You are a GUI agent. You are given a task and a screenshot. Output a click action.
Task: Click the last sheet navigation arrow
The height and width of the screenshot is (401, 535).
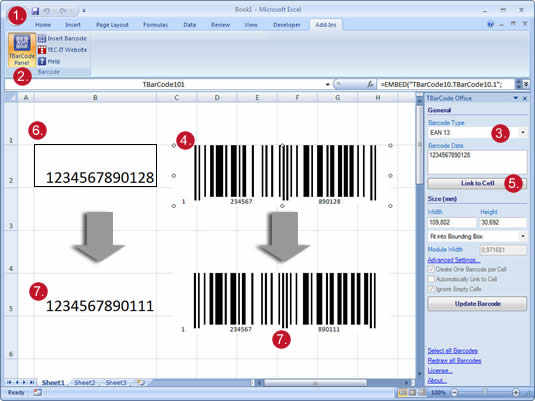pyautogui.click(x=32, y=382)
